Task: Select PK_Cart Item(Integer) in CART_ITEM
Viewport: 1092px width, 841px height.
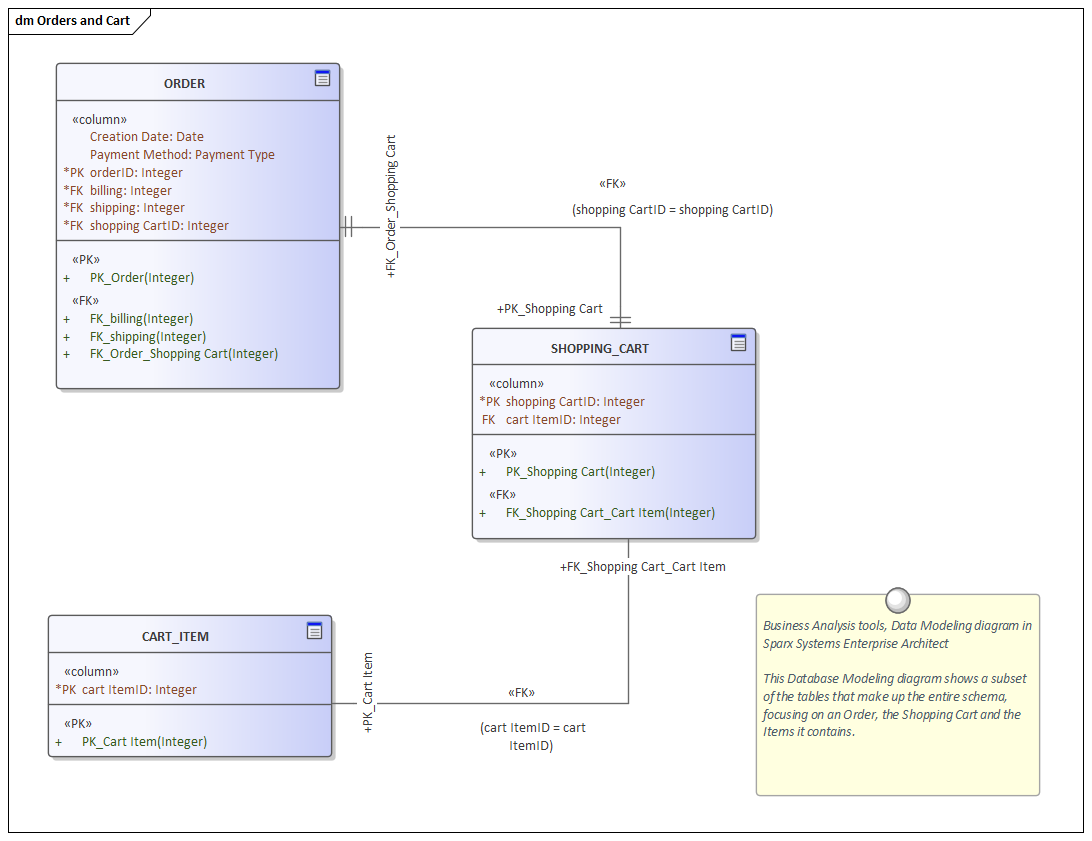Action: coord(145,741)
